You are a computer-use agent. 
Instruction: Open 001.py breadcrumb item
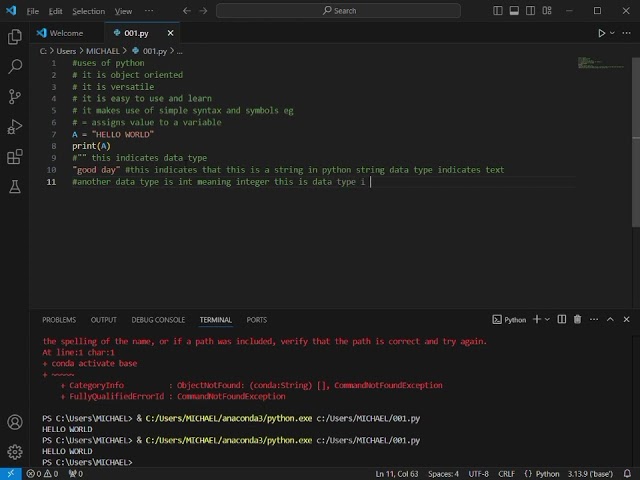[x=150, y=51]
